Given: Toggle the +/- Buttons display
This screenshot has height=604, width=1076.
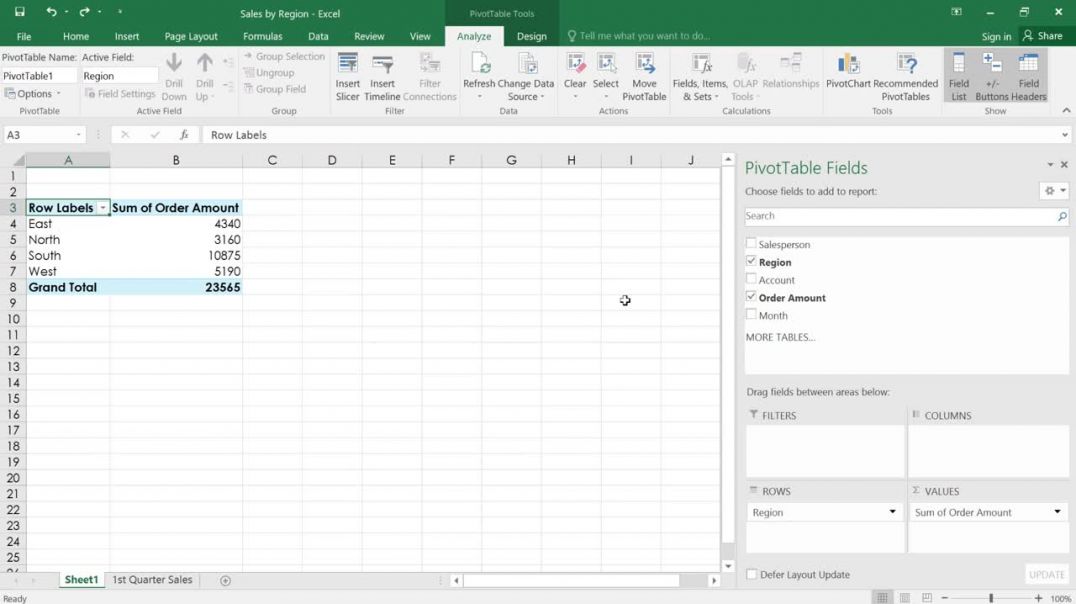Looking at the screenshot, I should pyautogui.click(x=992, y=77).
